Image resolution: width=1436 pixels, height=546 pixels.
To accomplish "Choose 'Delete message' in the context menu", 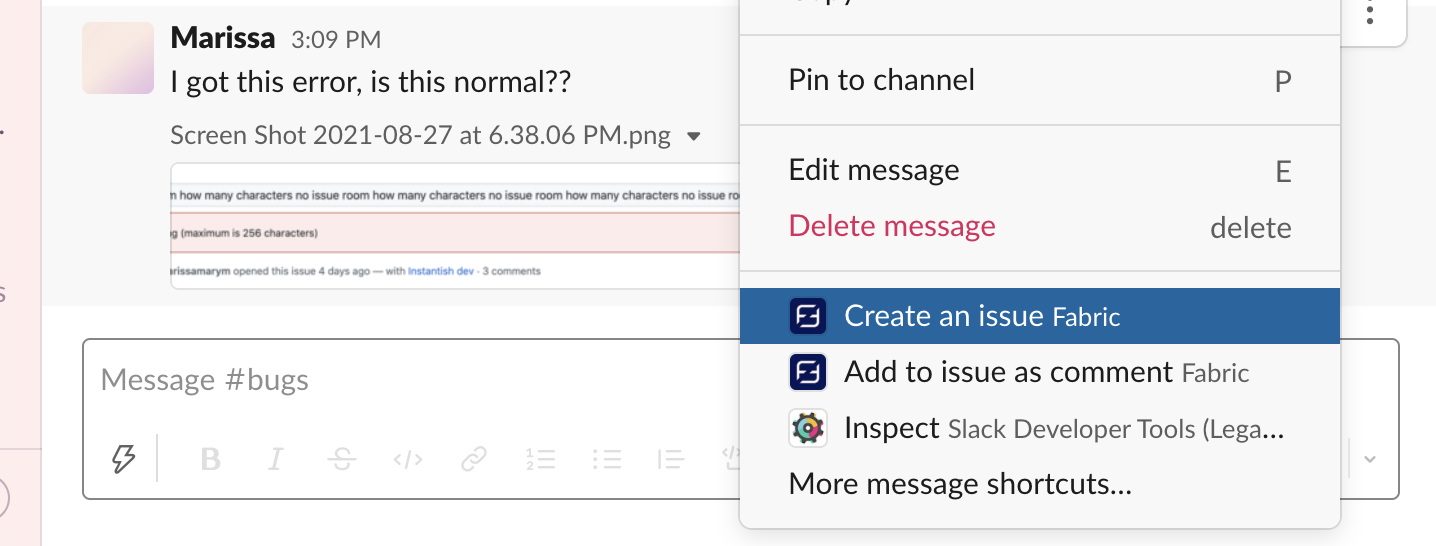I will (1040, 226).
